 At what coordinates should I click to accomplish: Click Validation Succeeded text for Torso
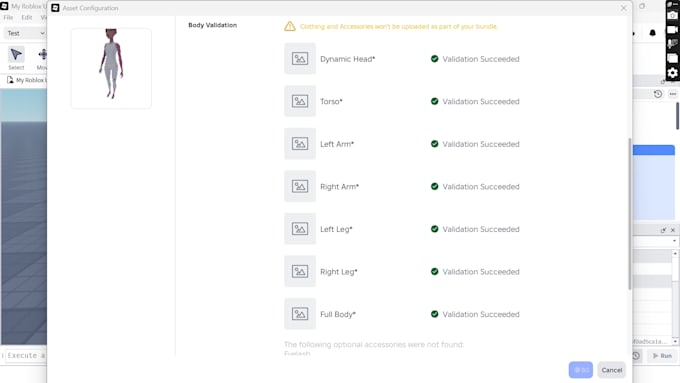pos(481,101)
